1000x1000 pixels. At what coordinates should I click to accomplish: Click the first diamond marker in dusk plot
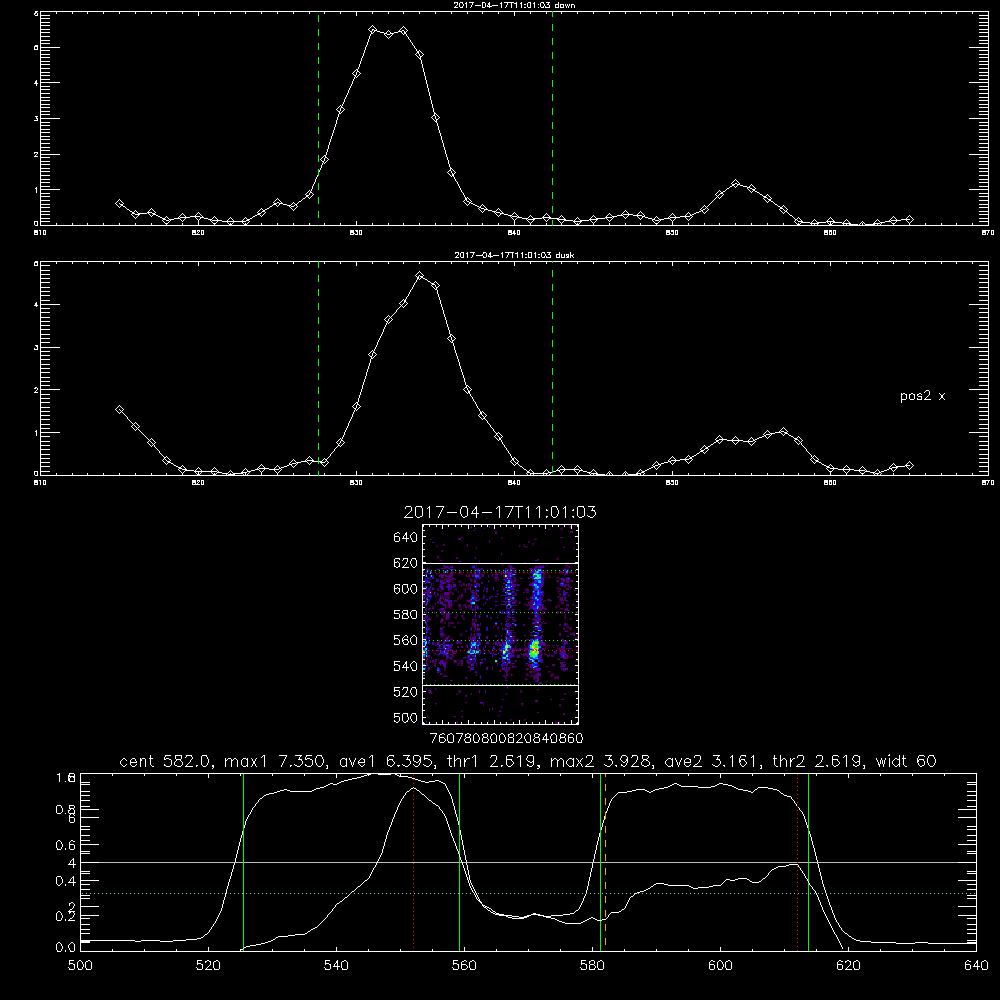(x=119, y=409)
